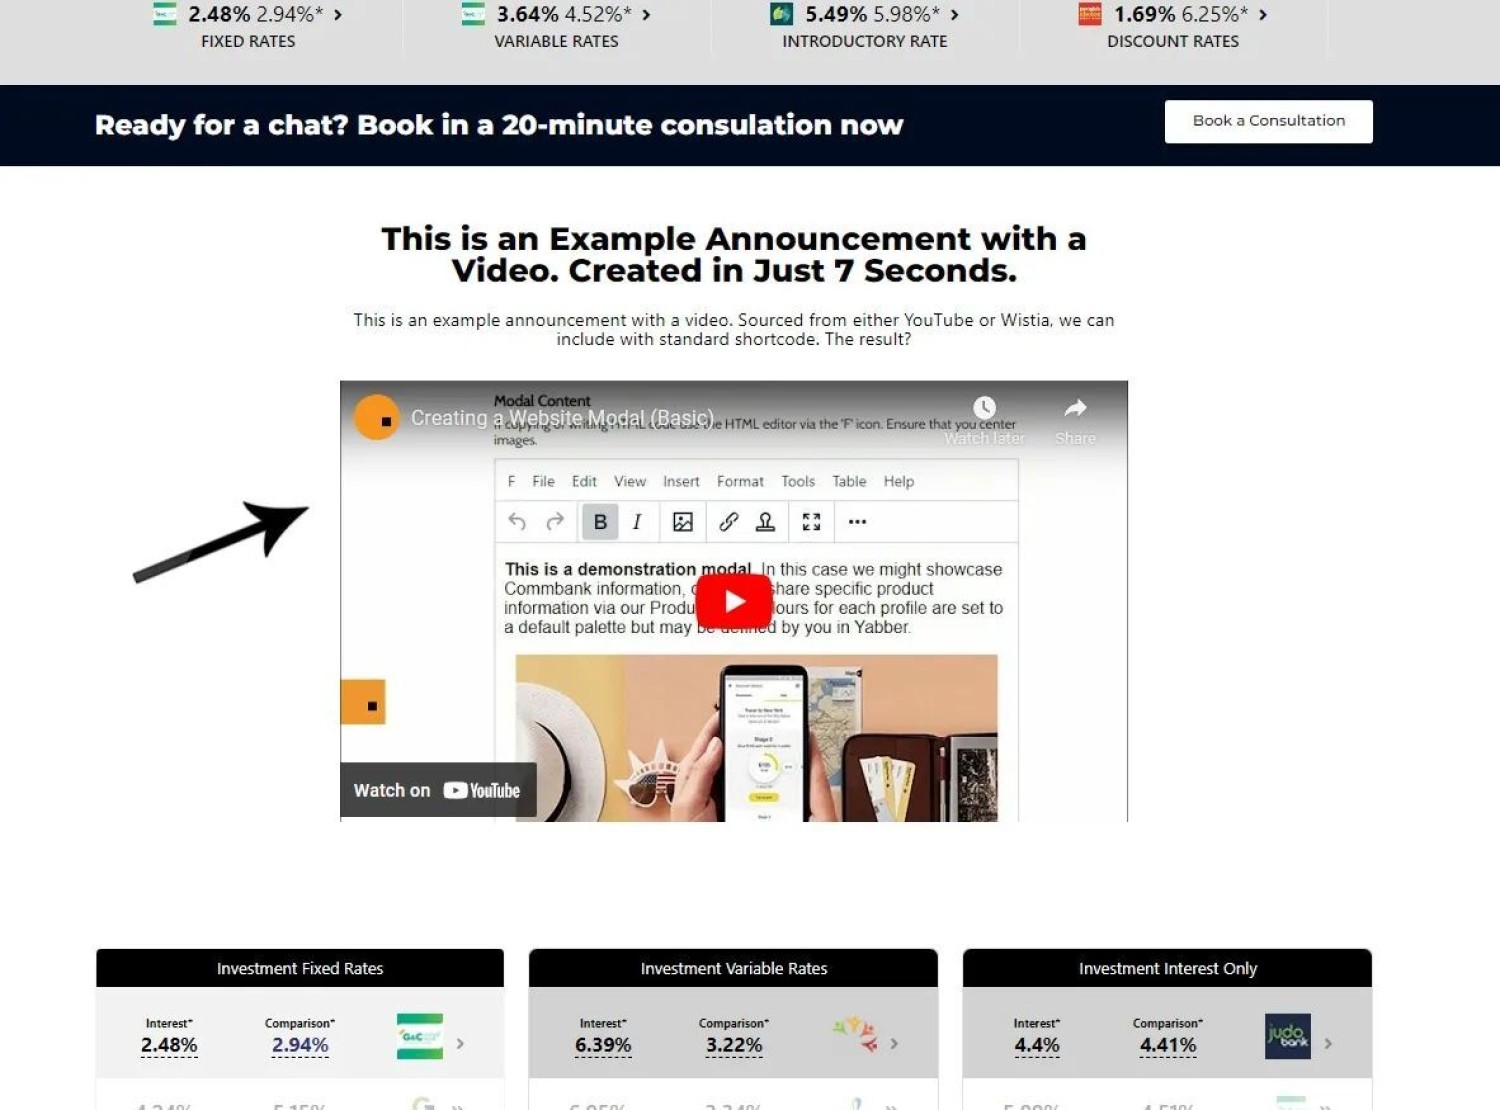
Task: Expand the Variable Rates 3.64% chevron
Action: 646,15
